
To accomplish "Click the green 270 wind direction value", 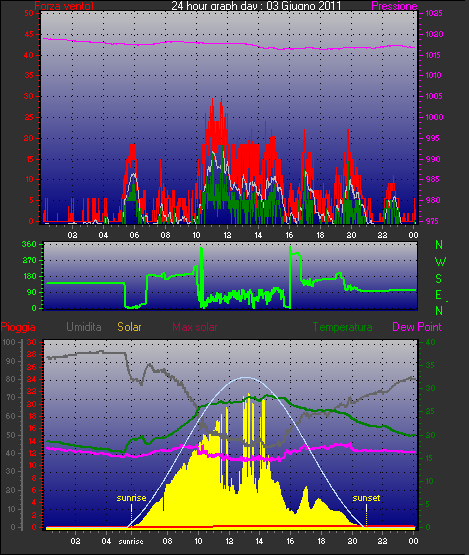I will click(29, 261).
